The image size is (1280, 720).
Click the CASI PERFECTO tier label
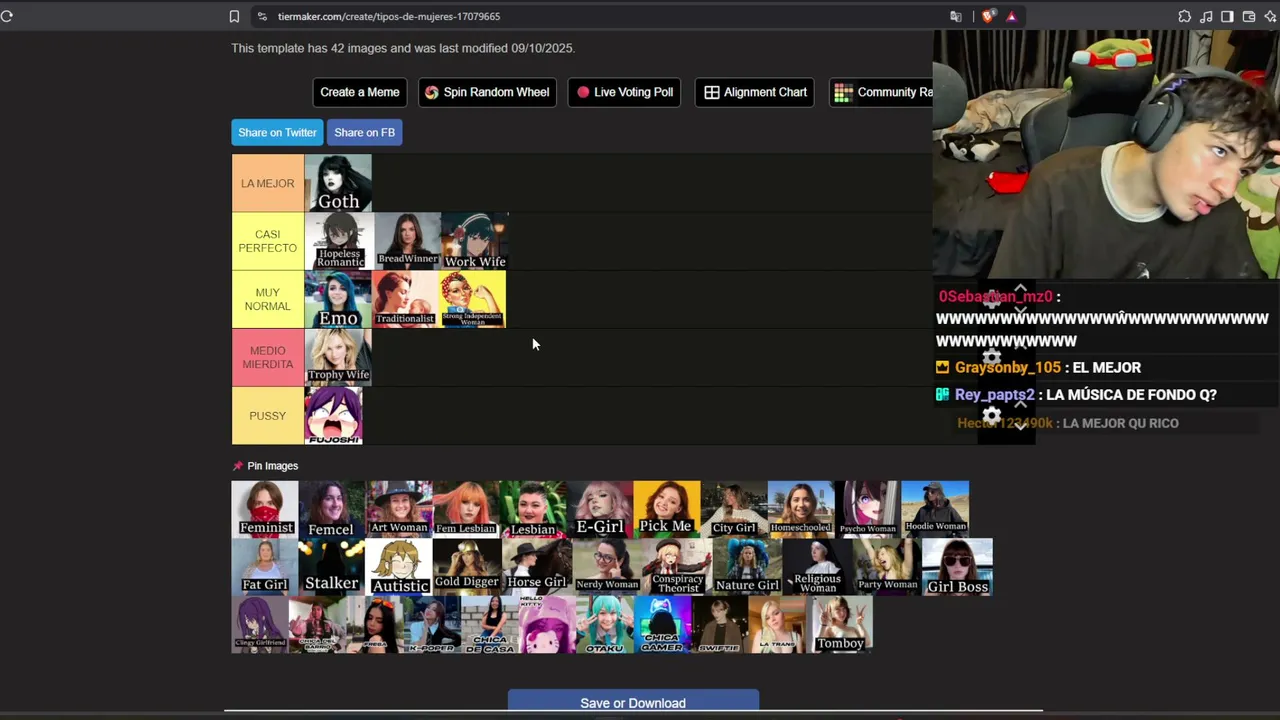point(268,241)
